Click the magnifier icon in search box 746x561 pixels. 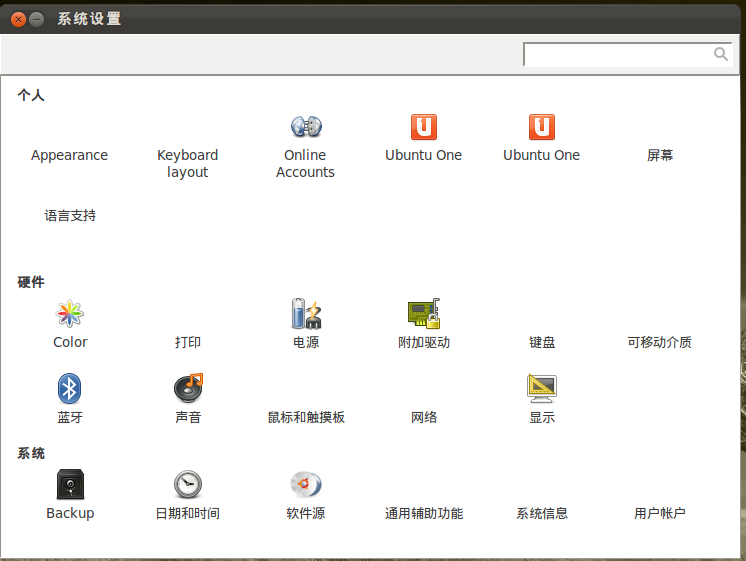coord(721,54)
